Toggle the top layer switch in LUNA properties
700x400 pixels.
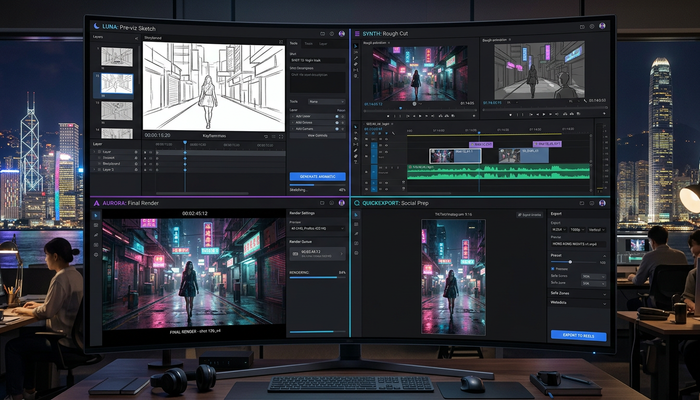click(x=337, y=116)
